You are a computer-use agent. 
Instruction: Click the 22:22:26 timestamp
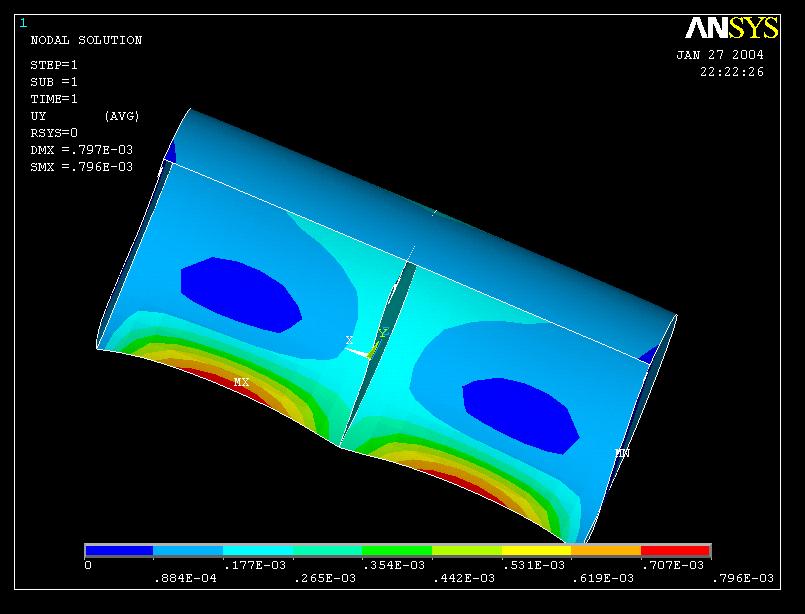pyautogui.click(x=732, y=72)
